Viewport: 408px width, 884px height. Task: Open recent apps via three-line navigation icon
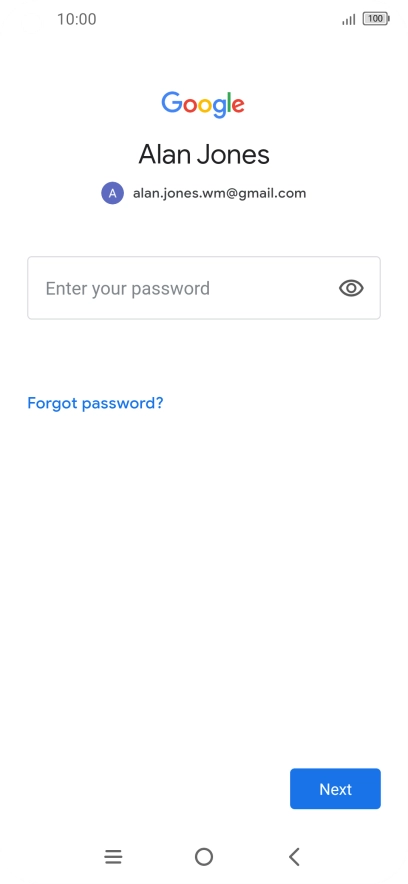point(113,857)
